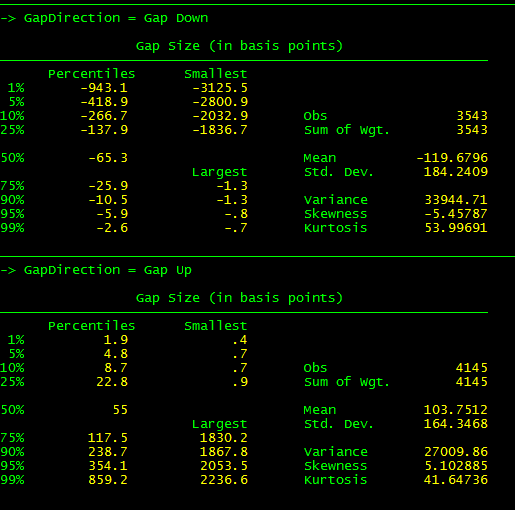The image size is (515, 510).
Task: Click the Gap Down median -65.3
Action: (108, 157)
